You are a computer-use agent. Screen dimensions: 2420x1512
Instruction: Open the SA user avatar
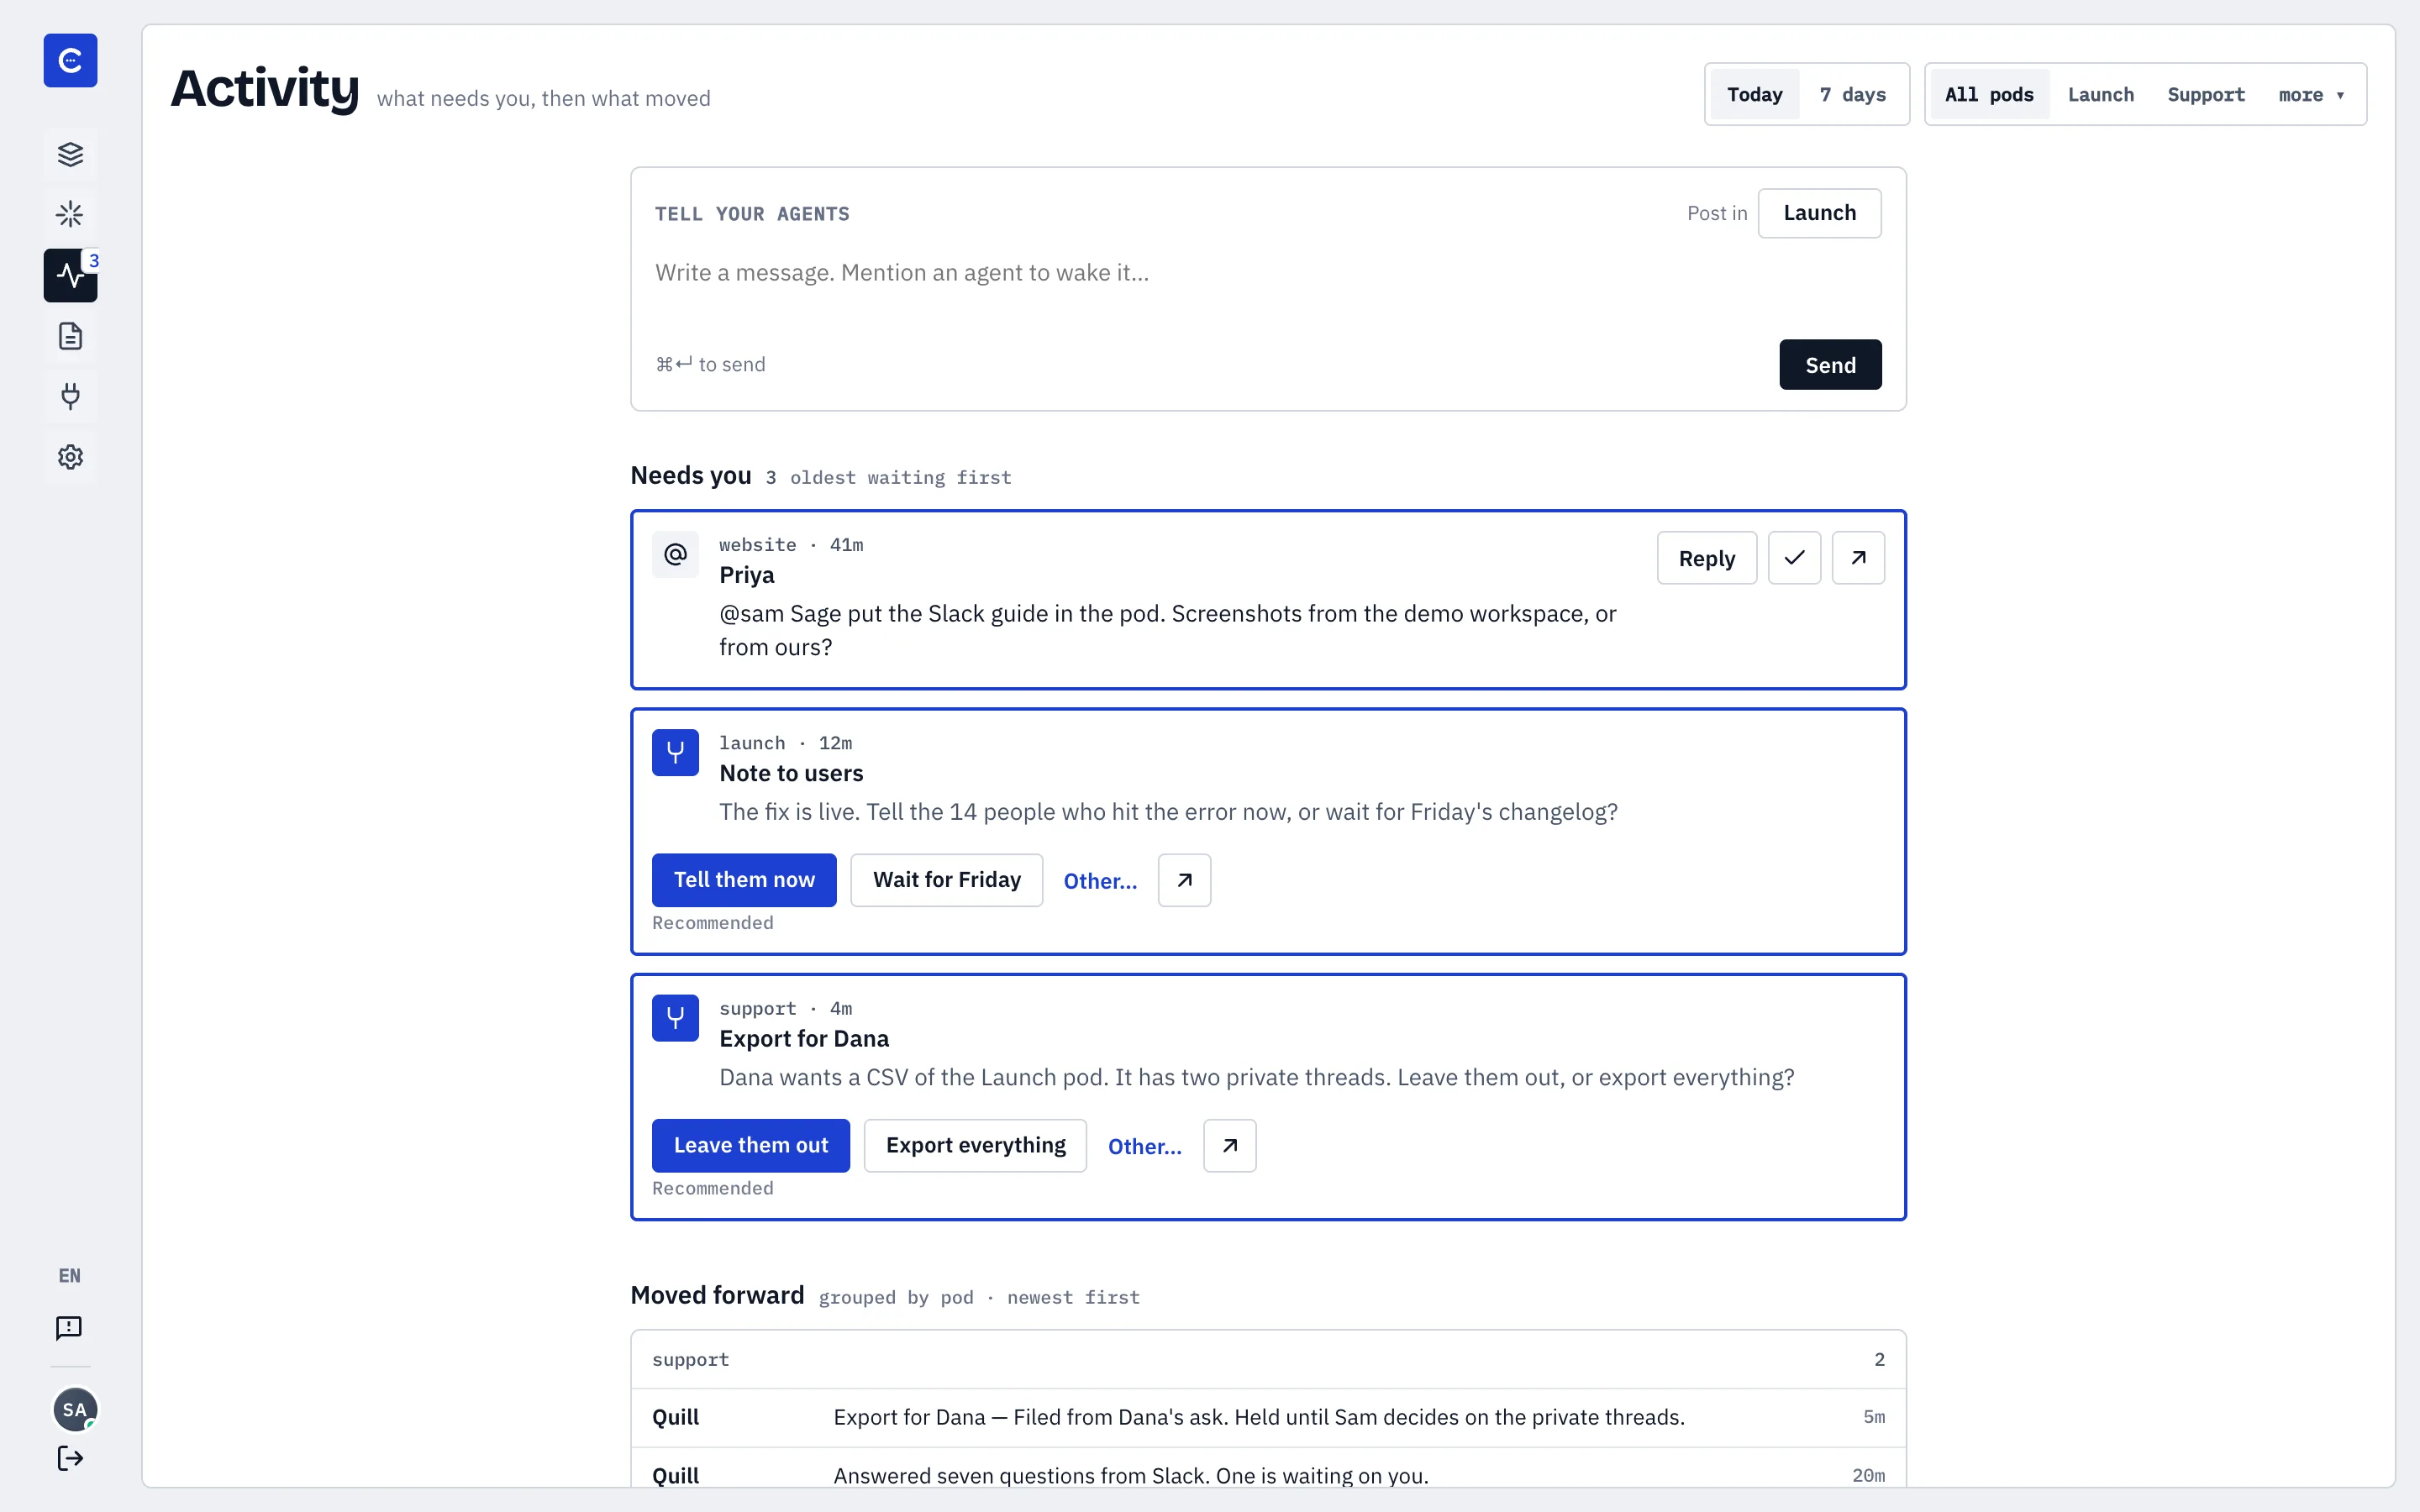(x=75, y=1409)
